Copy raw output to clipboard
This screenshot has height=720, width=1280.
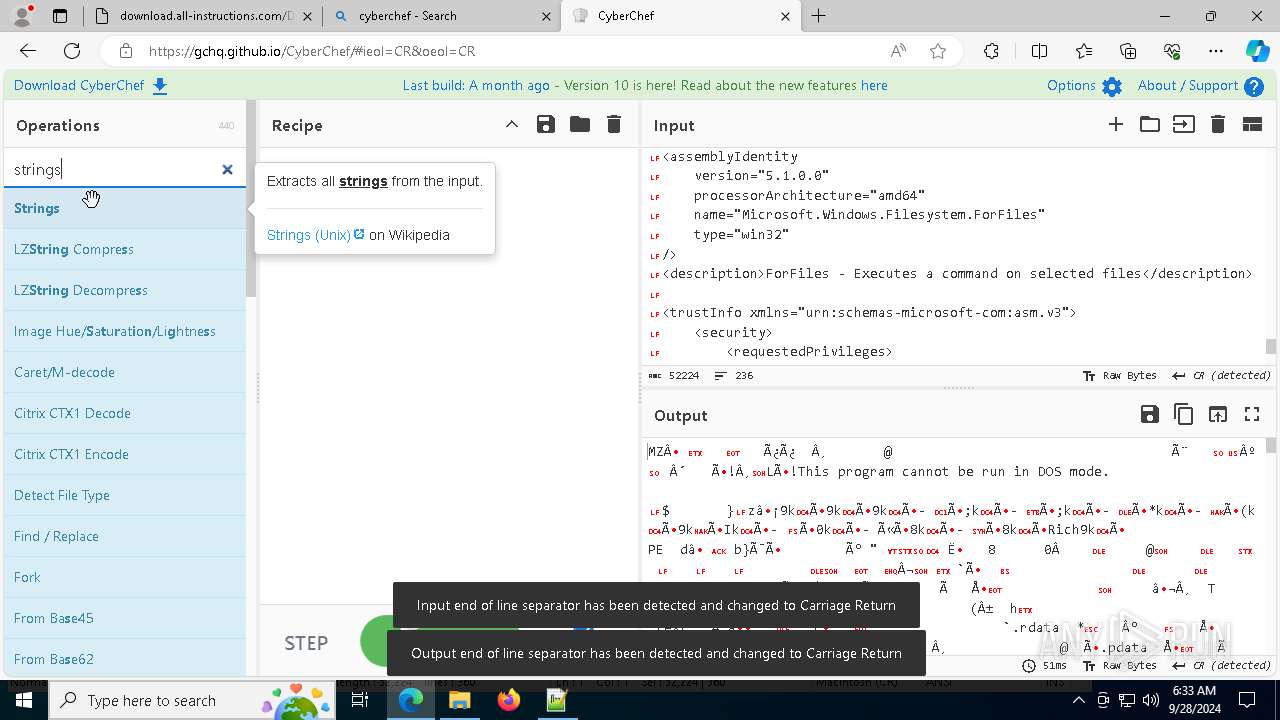1183,414
